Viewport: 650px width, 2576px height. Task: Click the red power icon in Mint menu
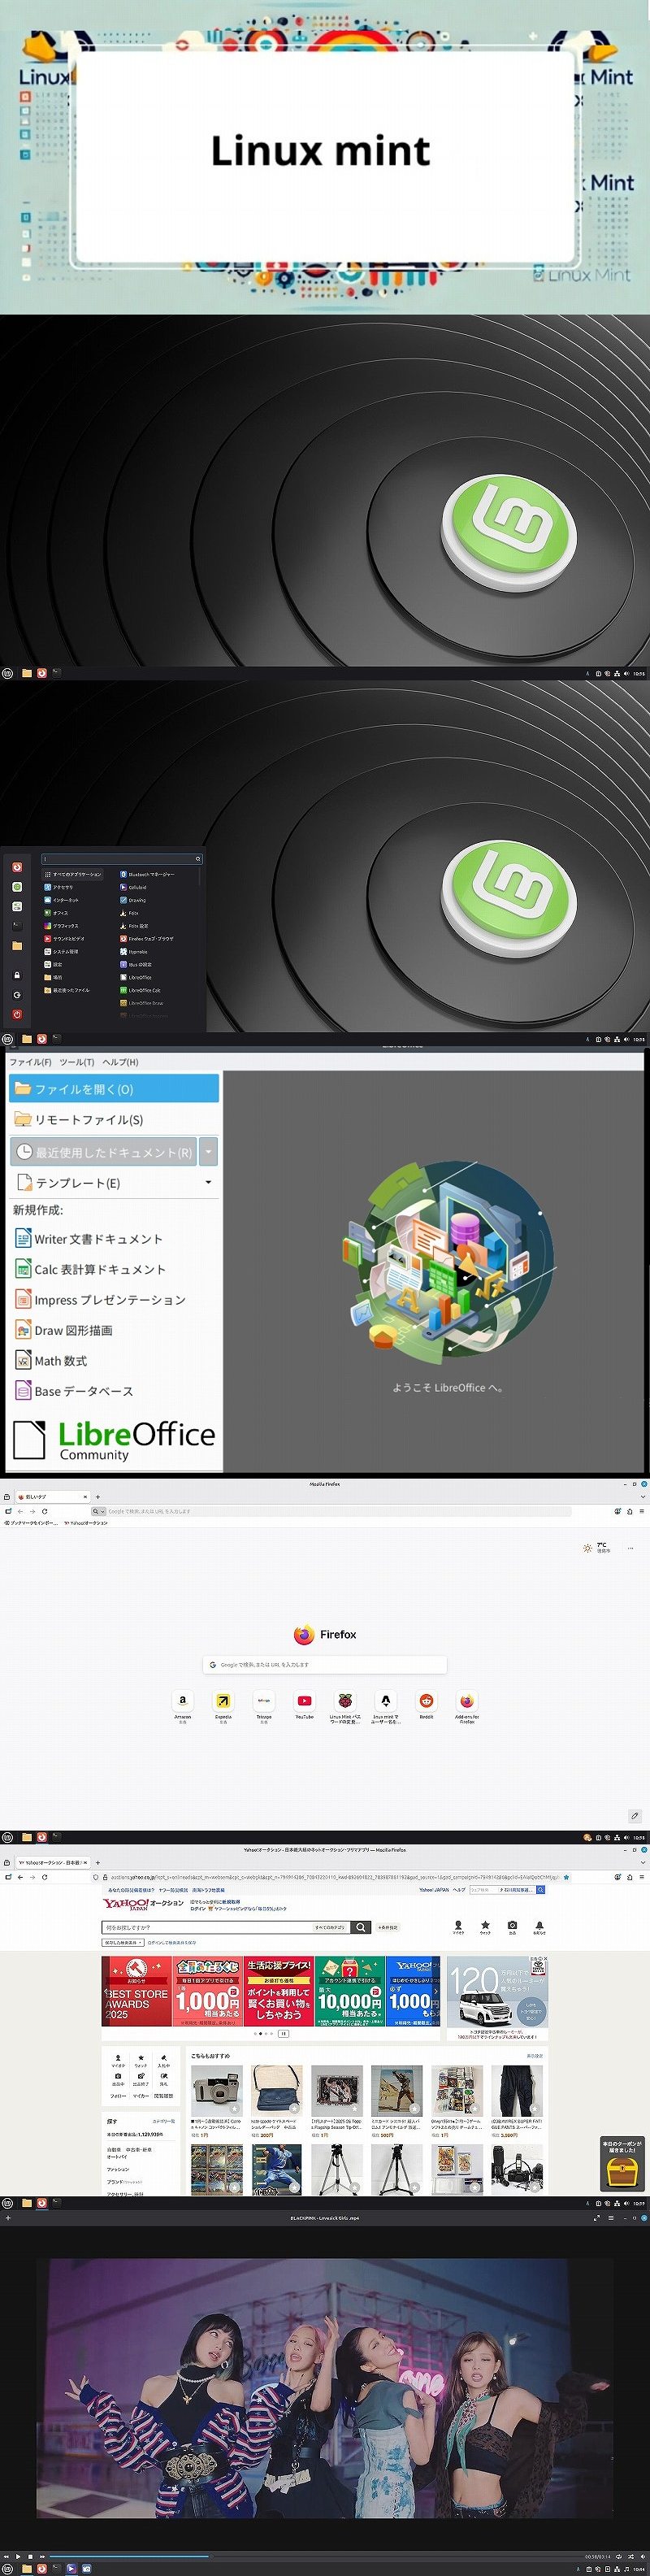point(16,1014)
